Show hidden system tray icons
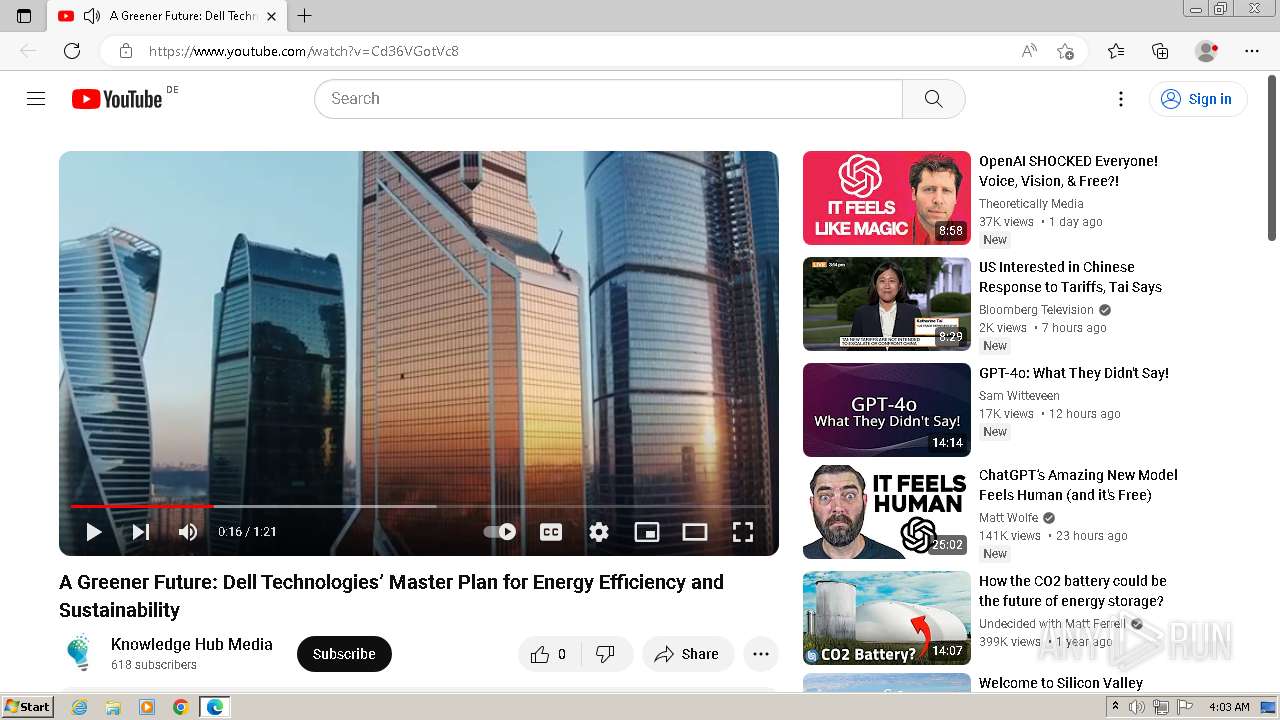The image size is (1280, 720). click(x=1116, y=707)
